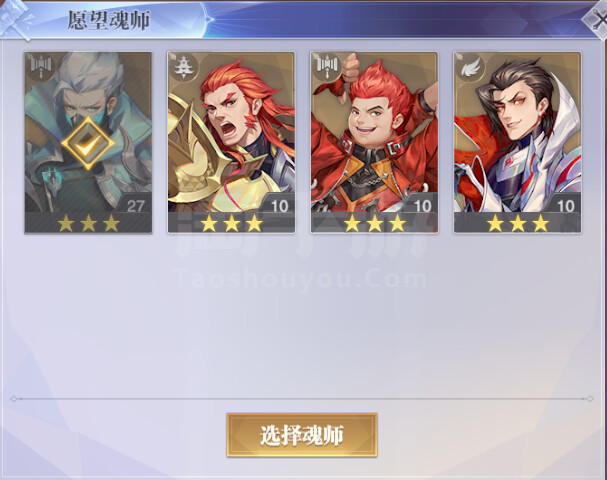Click three-star rating under gray-haired card
This screenshot has width=607, height=480.
[88, 223]
